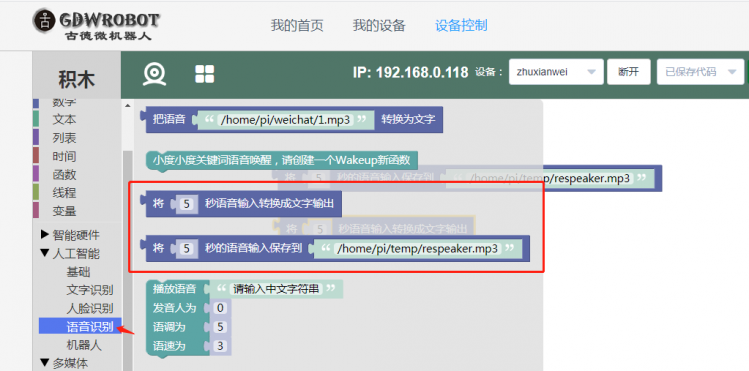Image resolution: width=749 pixels, height=371 pixels.
Task: Click the GDWROBOT logo
Action: (96, 25)
